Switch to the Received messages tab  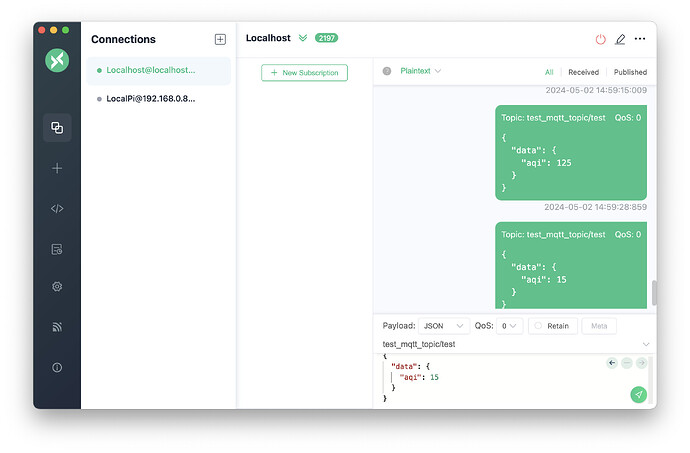click(584, 72)
